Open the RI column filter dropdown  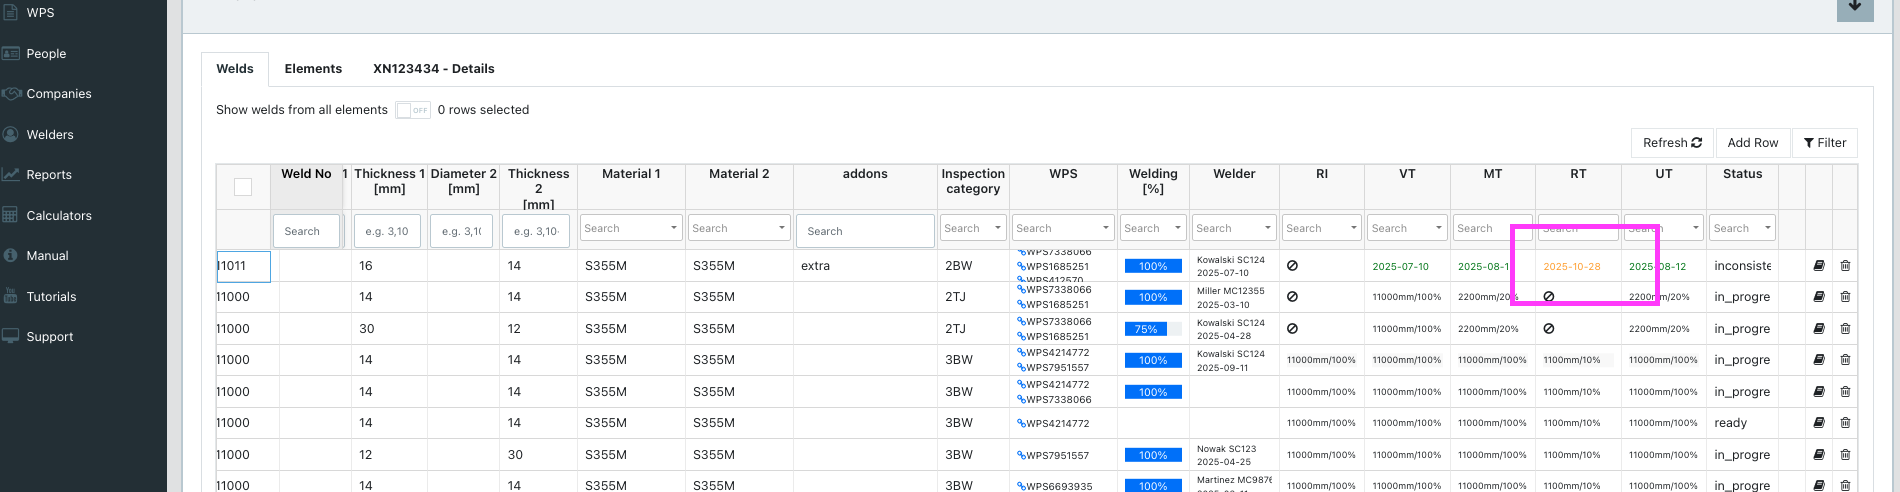pos(1321,228)
